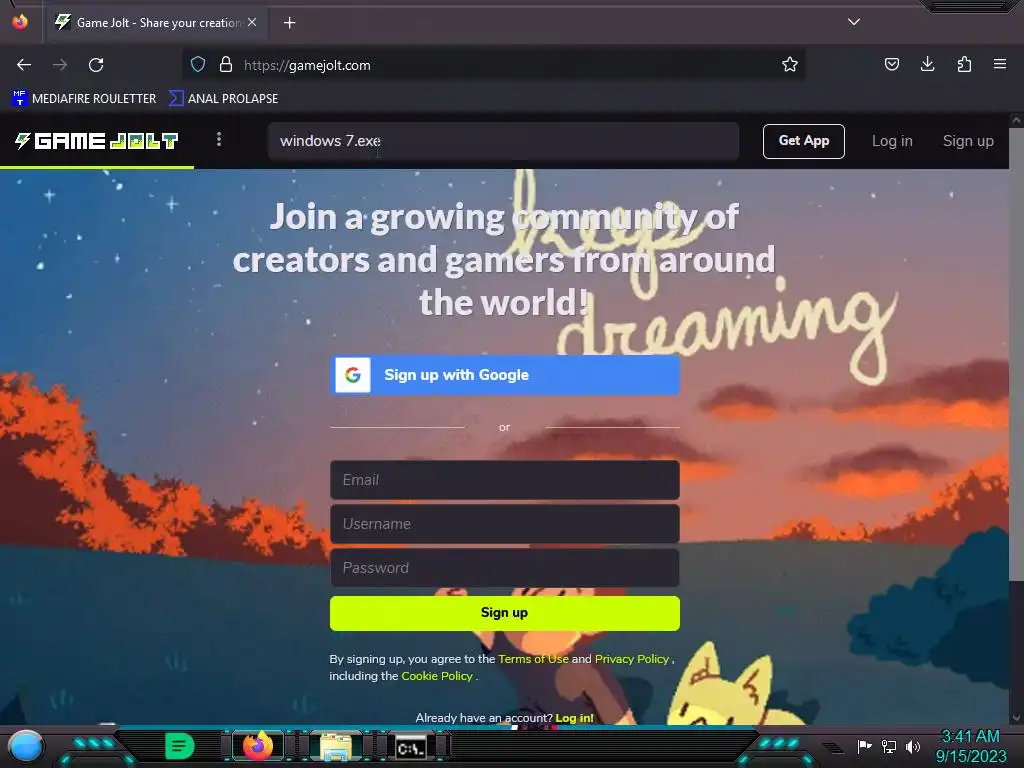
Task: Click the browser Forward arrow
Action: [x=60, y=65]
